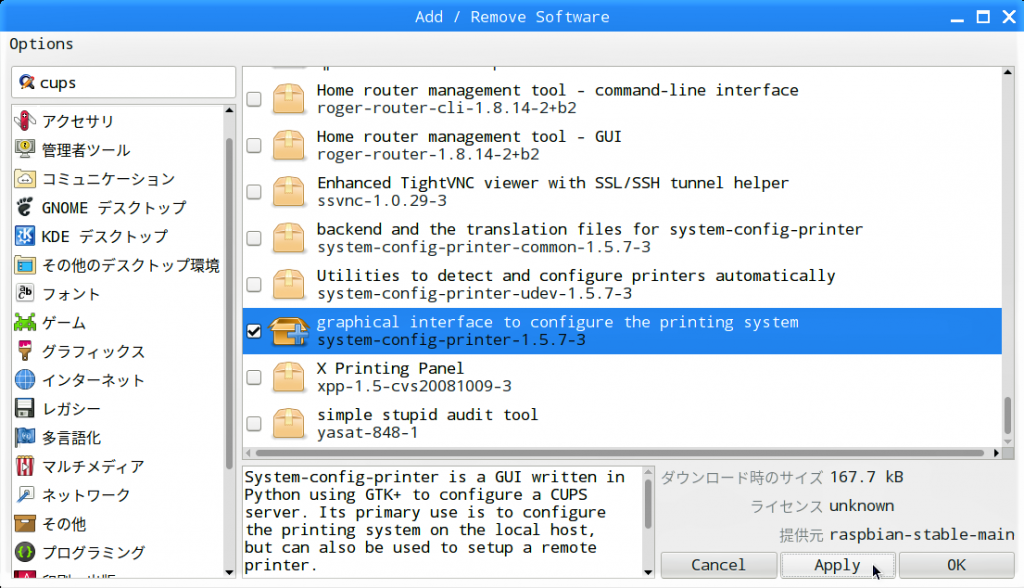Screen dimensions: 1024x588
Task: Confirm with the OK button
Action: [956, 565]
